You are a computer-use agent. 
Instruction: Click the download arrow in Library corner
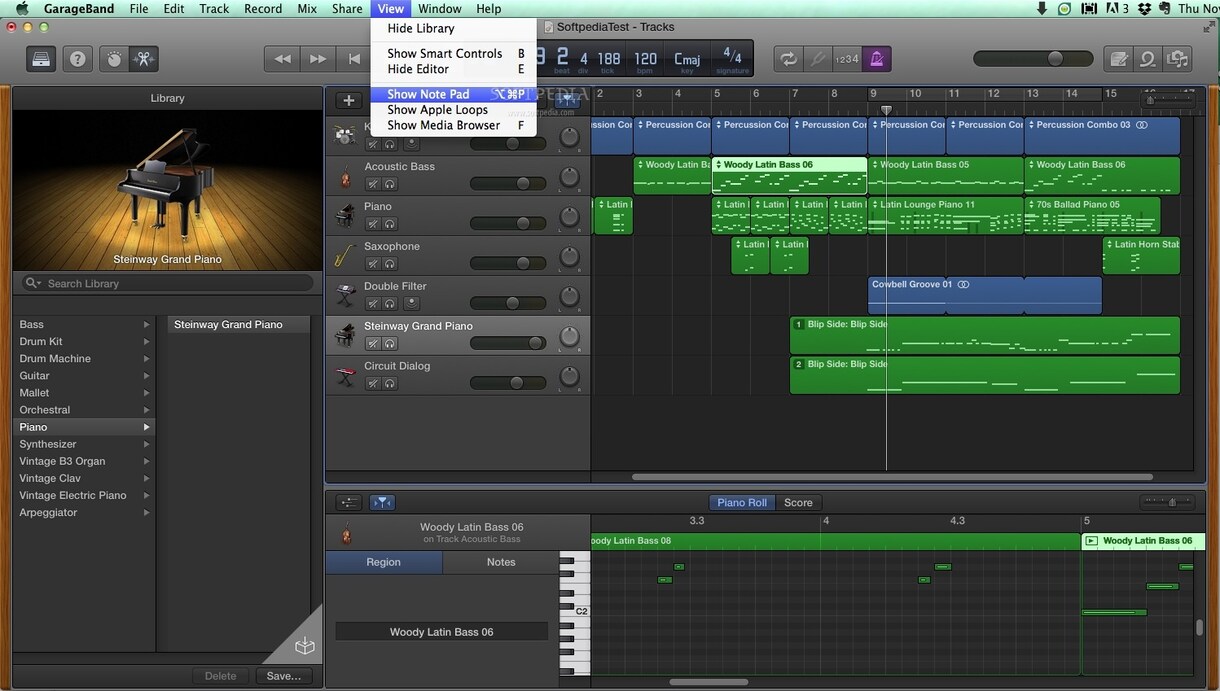[x=305, y=647]
